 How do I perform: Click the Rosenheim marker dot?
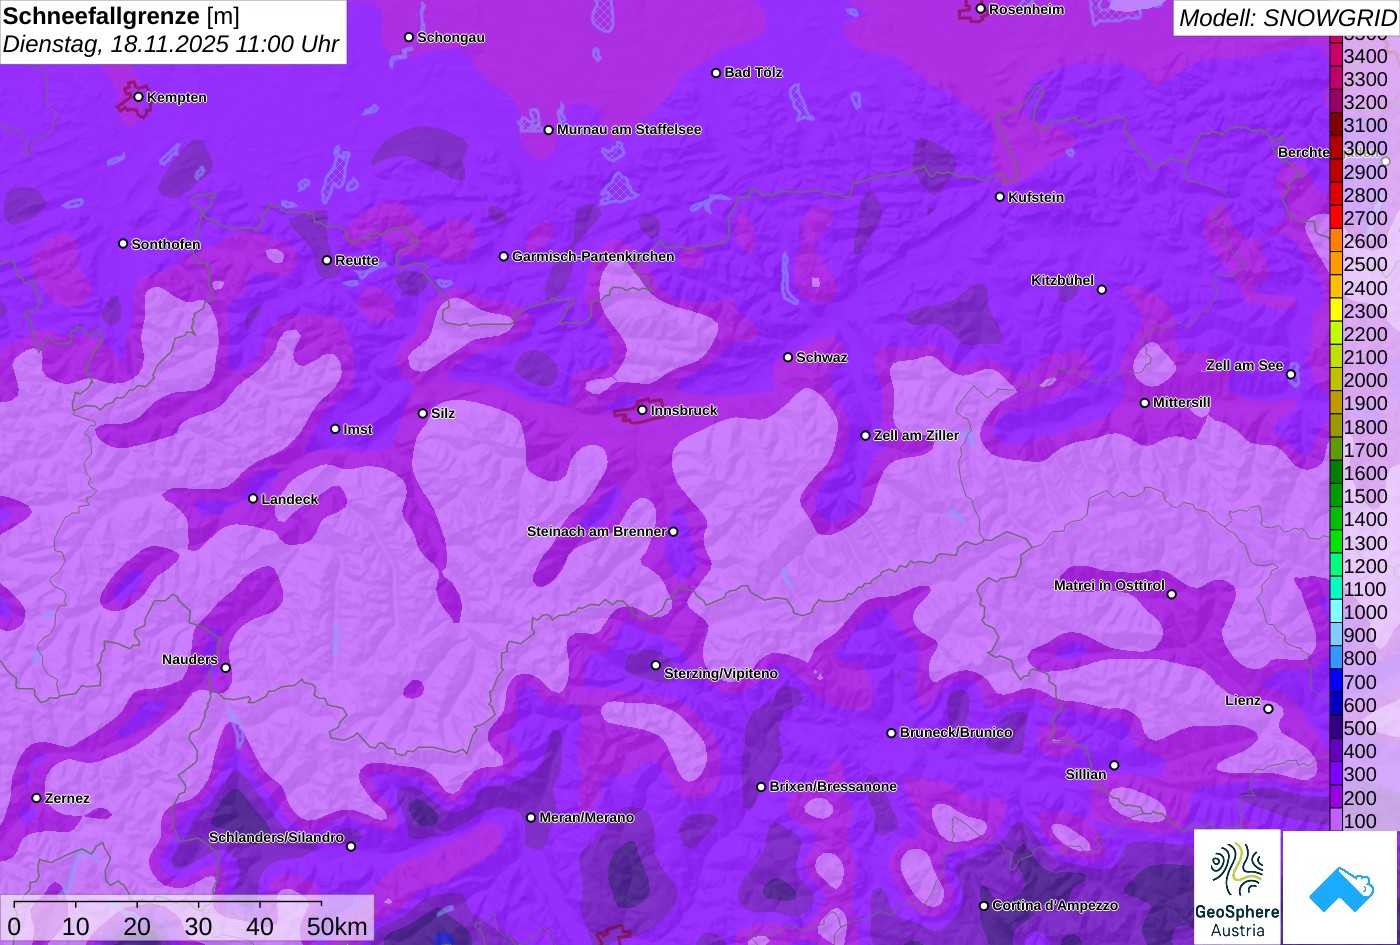click(980, 9)
